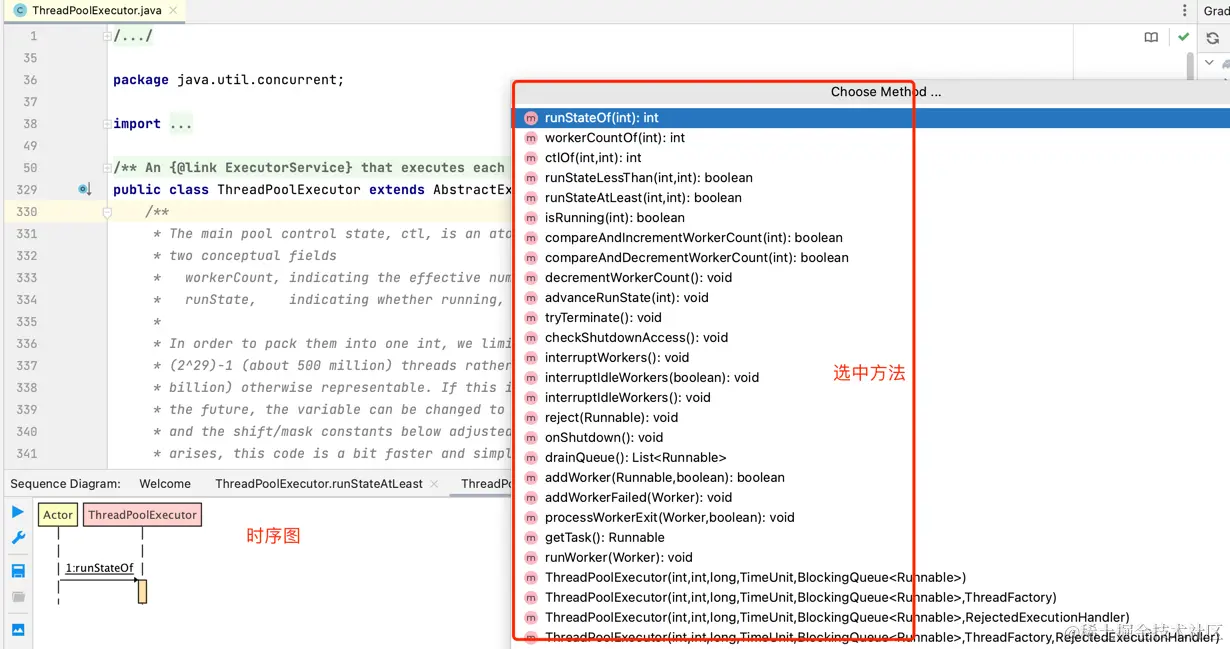Click the gutter implementation marker on line 329
1230x649 pixels.
pyautogui.click(x=85, y=189)
